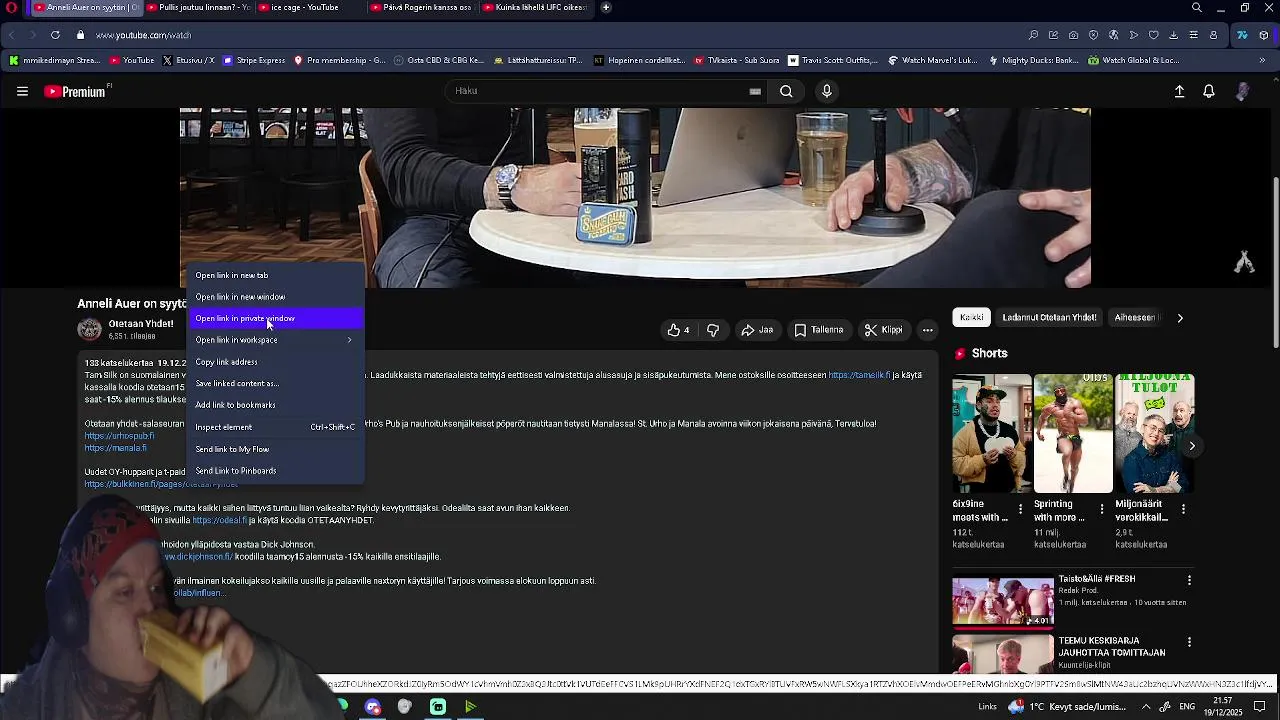
Task: Open more actions ellipsis below video
Action: pyautogui.click(x=927, y=330)
